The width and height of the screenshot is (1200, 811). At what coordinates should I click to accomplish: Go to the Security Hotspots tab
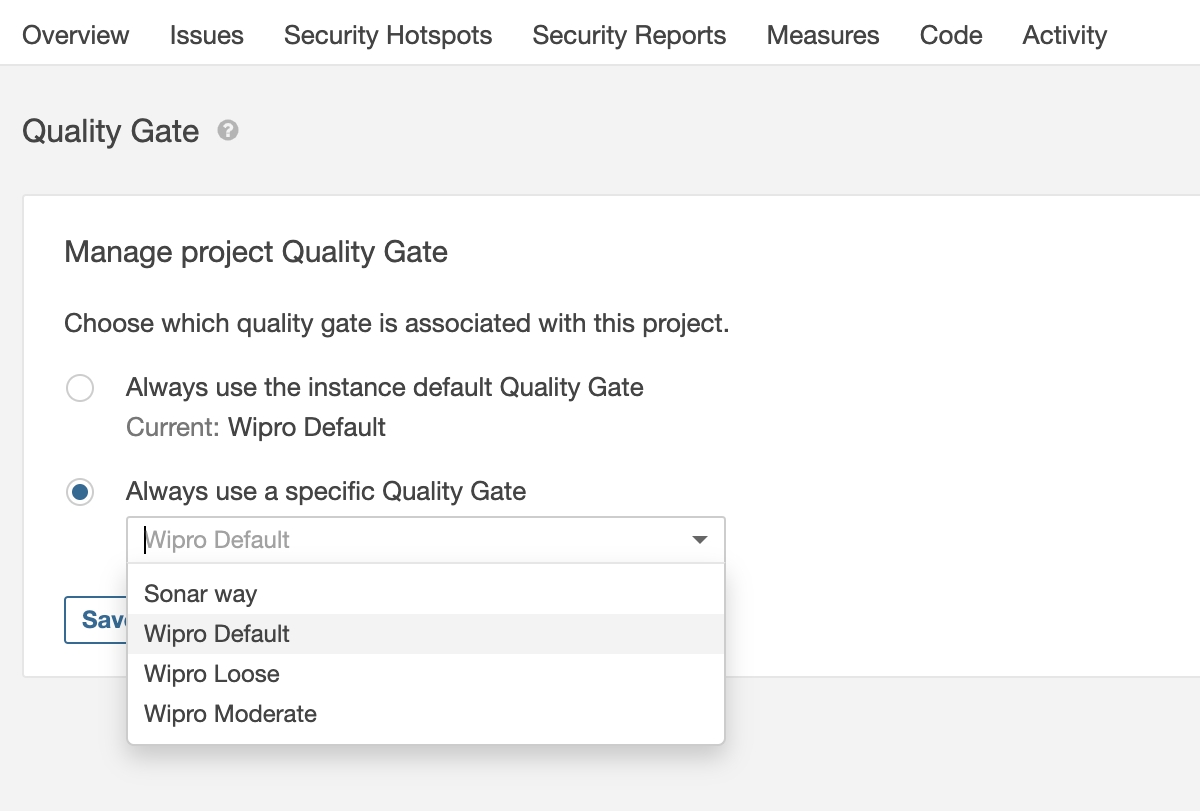388,35
